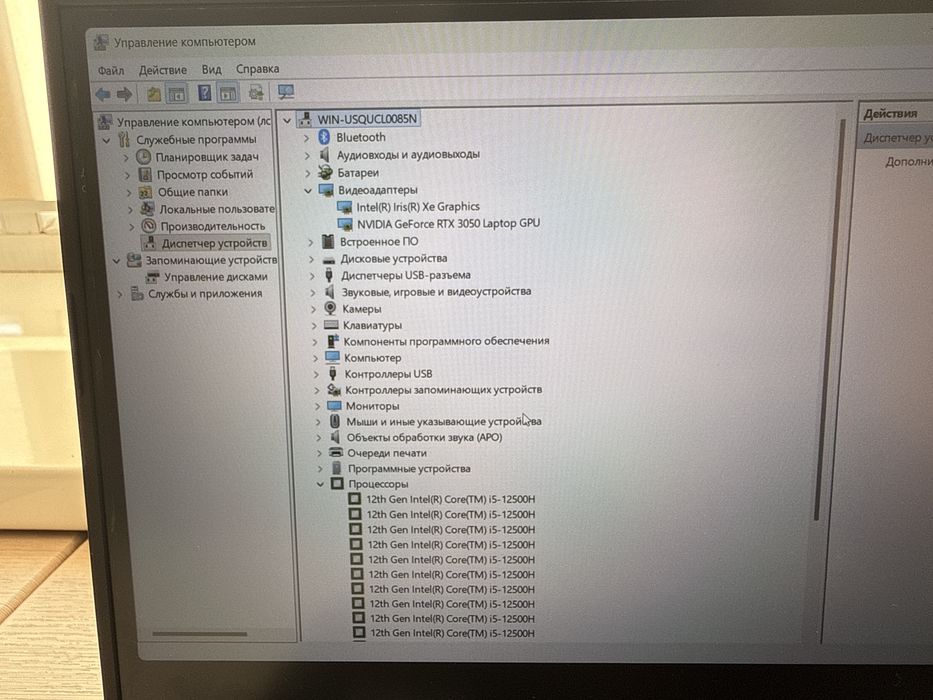
Task: Click the Очереди печати printer icon
Action: pos(336,453)
